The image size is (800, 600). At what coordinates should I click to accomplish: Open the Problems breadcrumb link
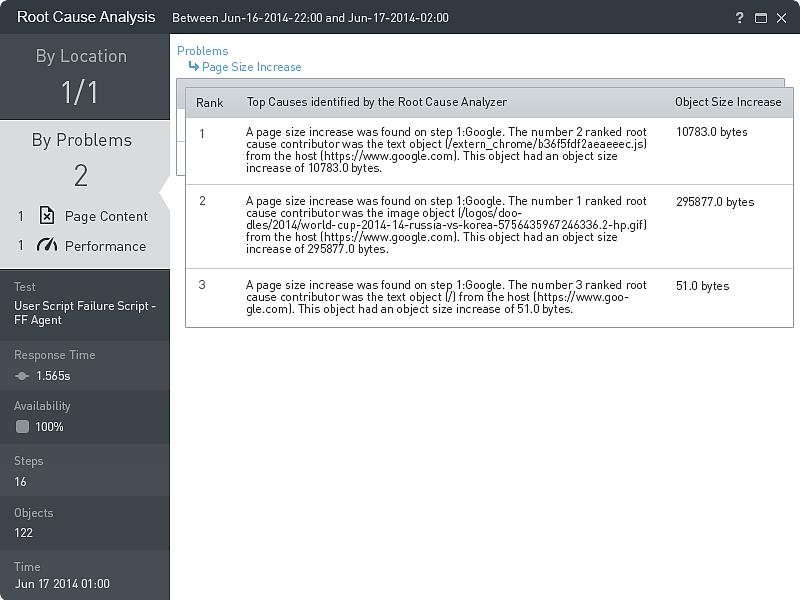pyautogui.click(x=203, y=50)
